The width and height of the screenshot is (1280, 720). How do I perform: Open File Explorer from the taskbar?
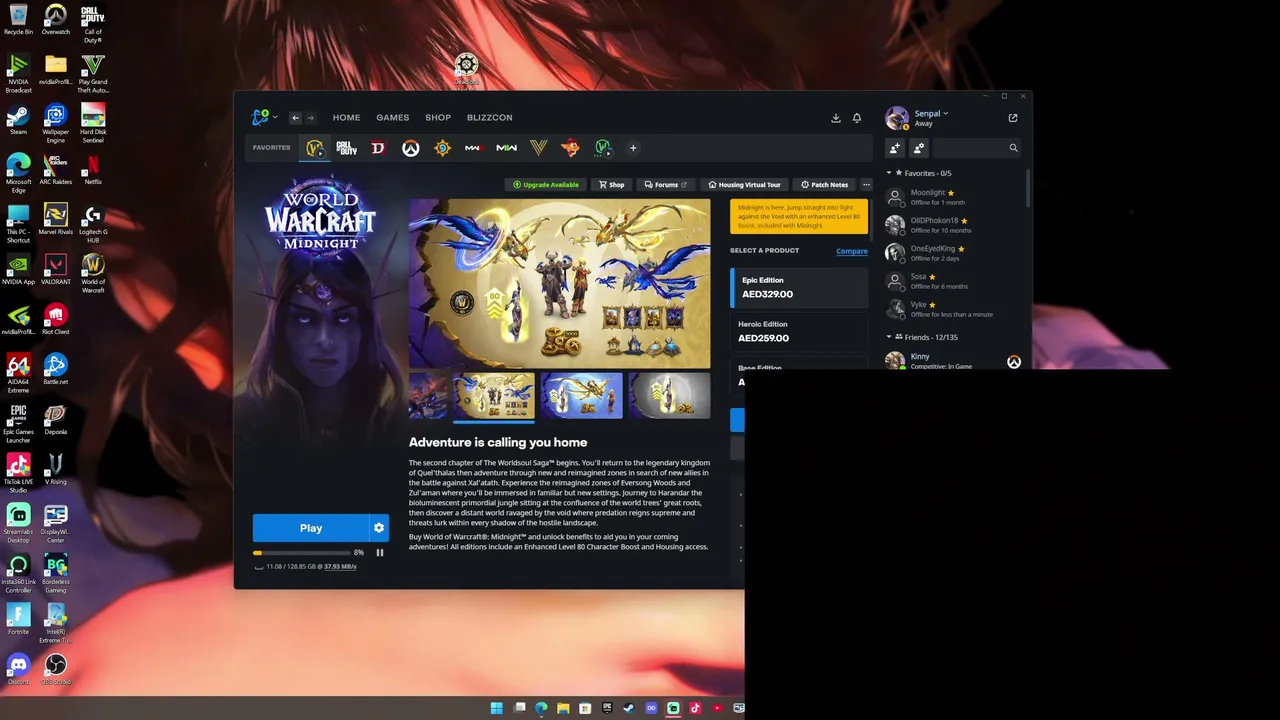coord(563,708)
